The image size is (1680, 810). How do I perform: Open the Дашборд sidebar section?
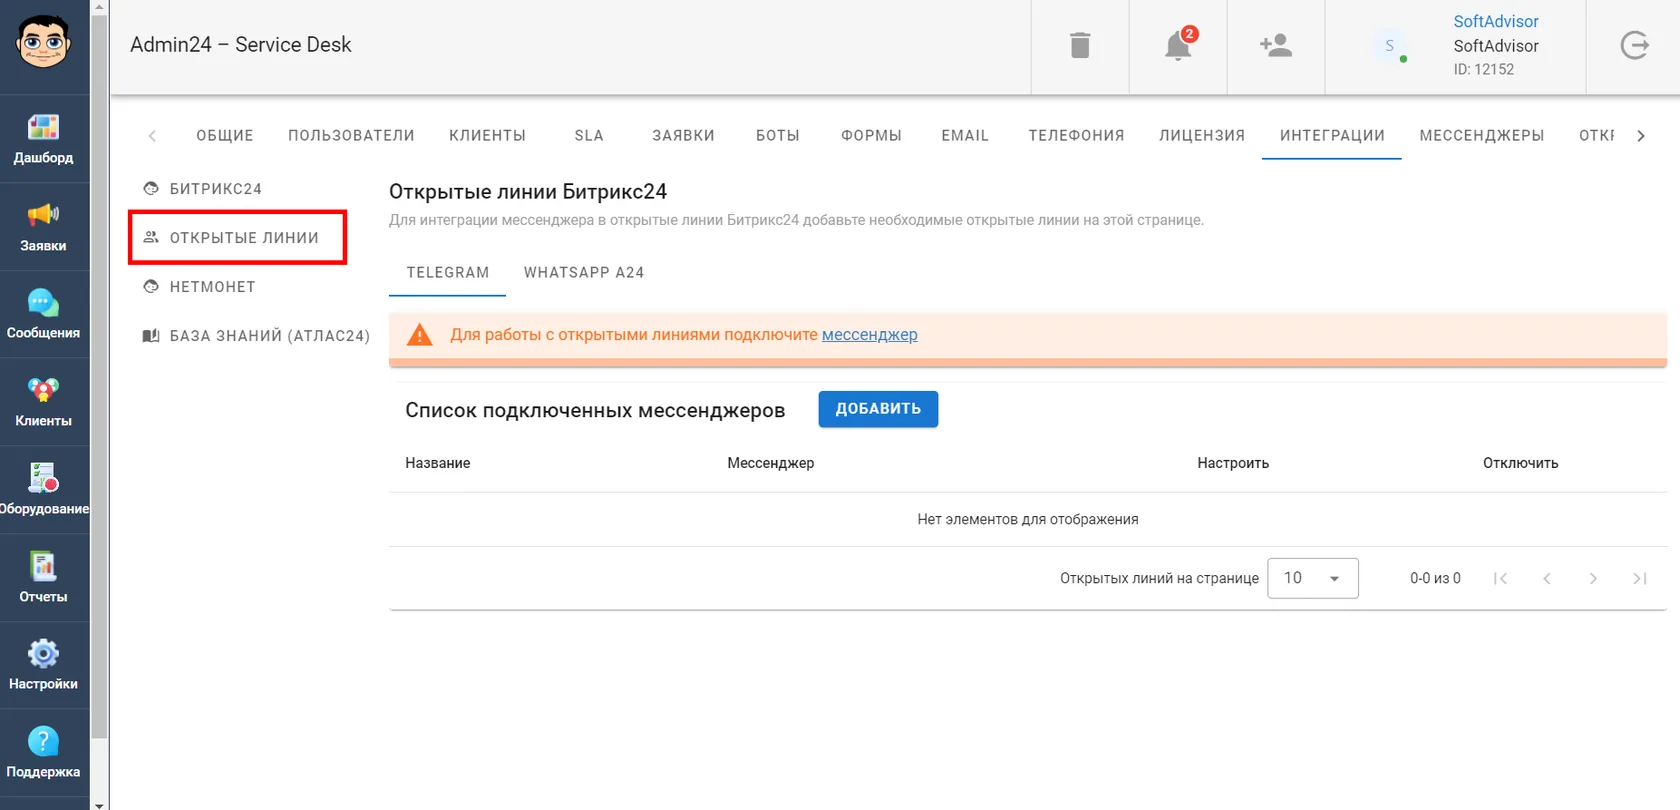[x=44, y=139]
